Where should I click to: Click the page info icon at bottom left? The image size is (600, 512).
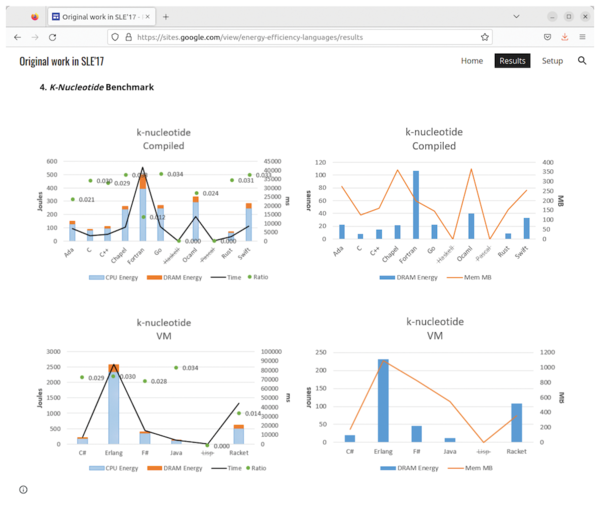click(x=23, y=489)
